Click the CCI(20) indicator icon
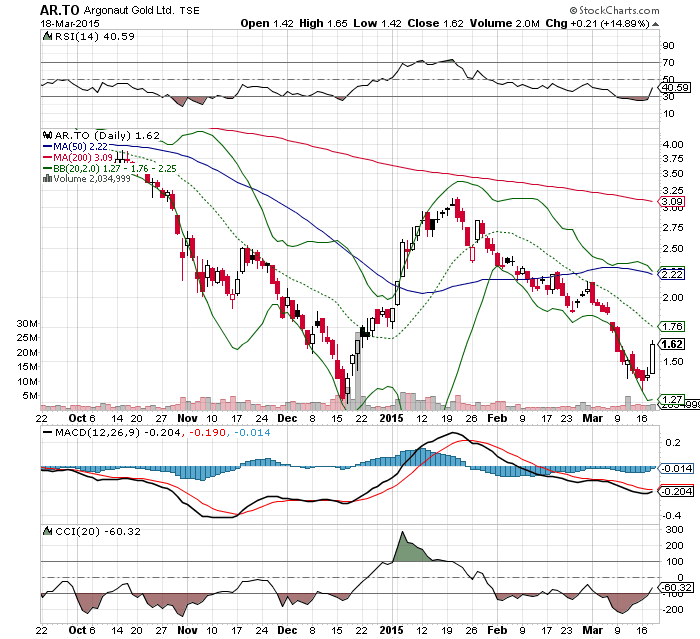 47,531
